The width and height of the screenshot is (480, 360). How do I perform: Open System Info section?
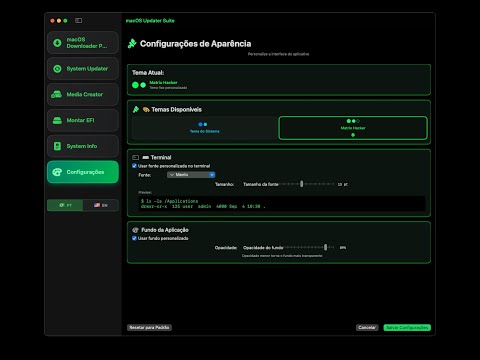(x=83, y=146)
